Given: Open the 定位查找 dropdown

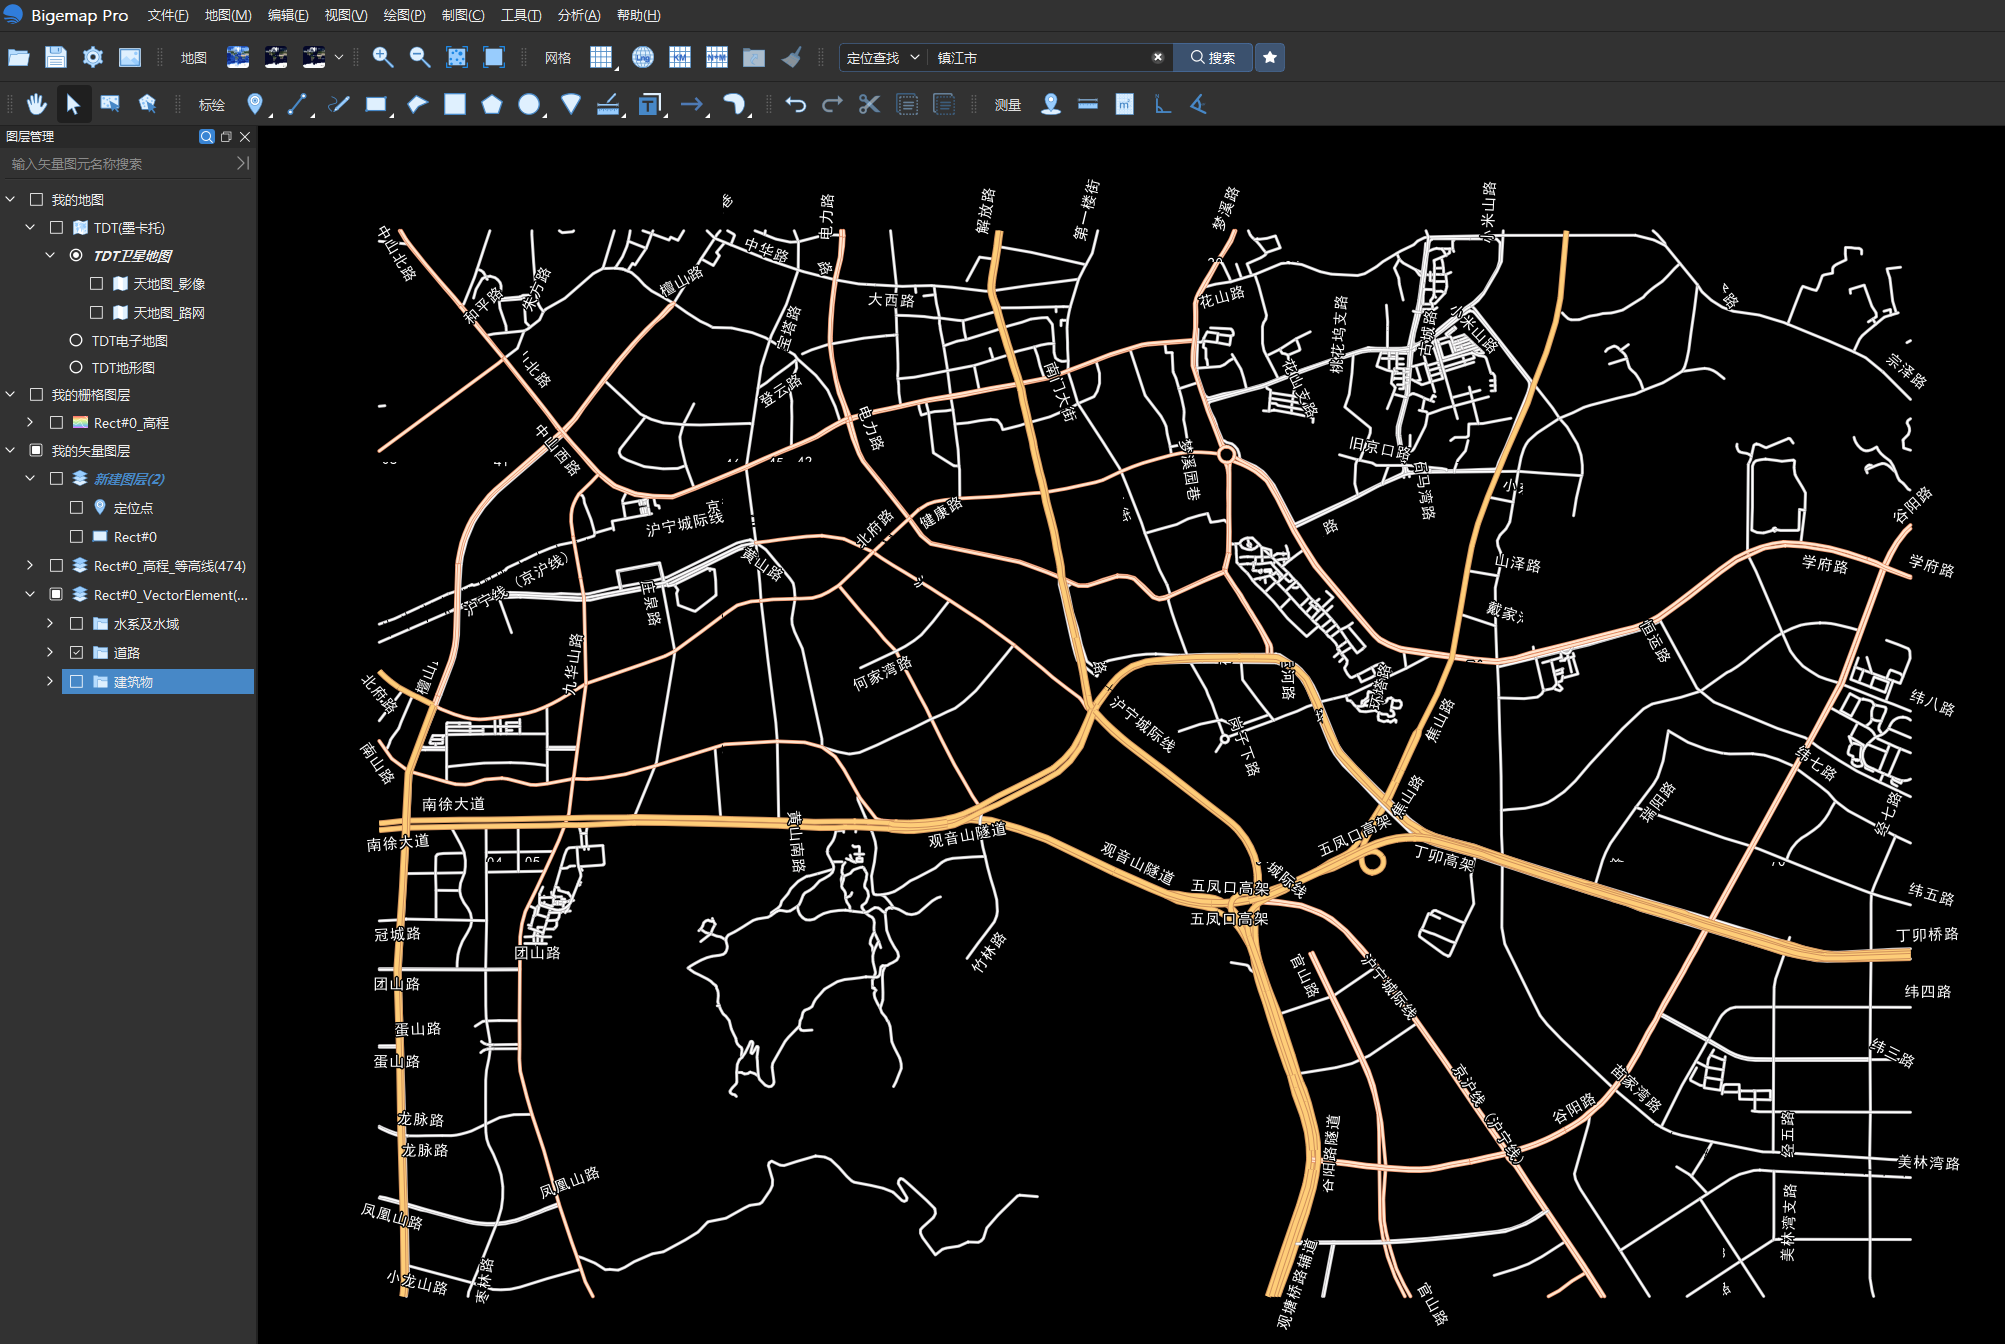Looking at the screenshot, I should click(882, 57).
